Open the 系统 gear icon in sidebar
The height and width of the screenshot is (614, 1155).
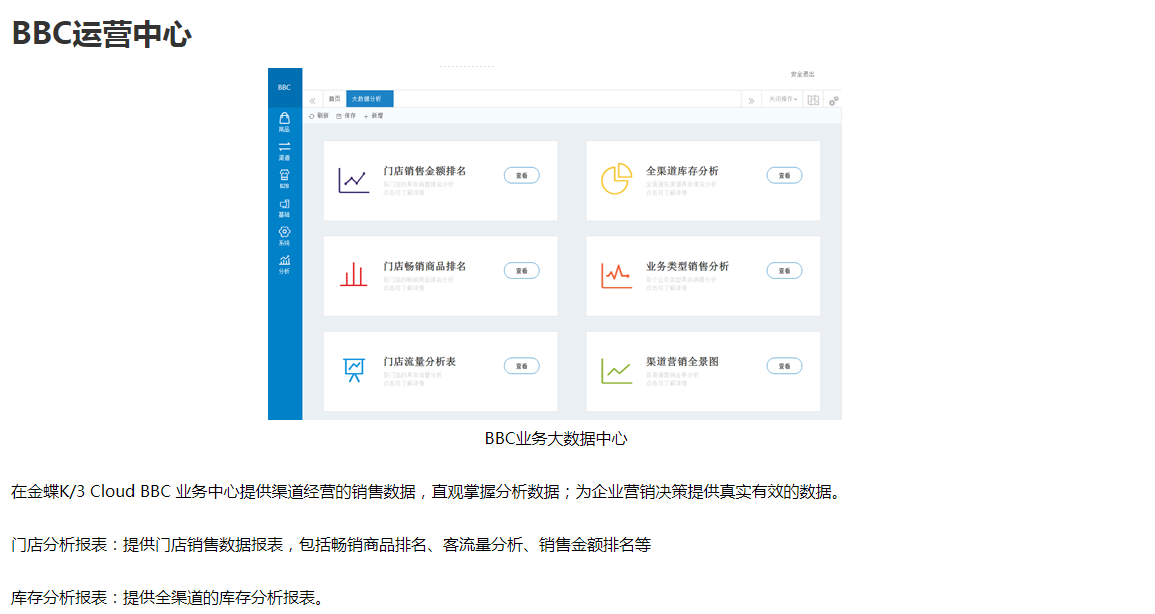[x=284, y=235]
